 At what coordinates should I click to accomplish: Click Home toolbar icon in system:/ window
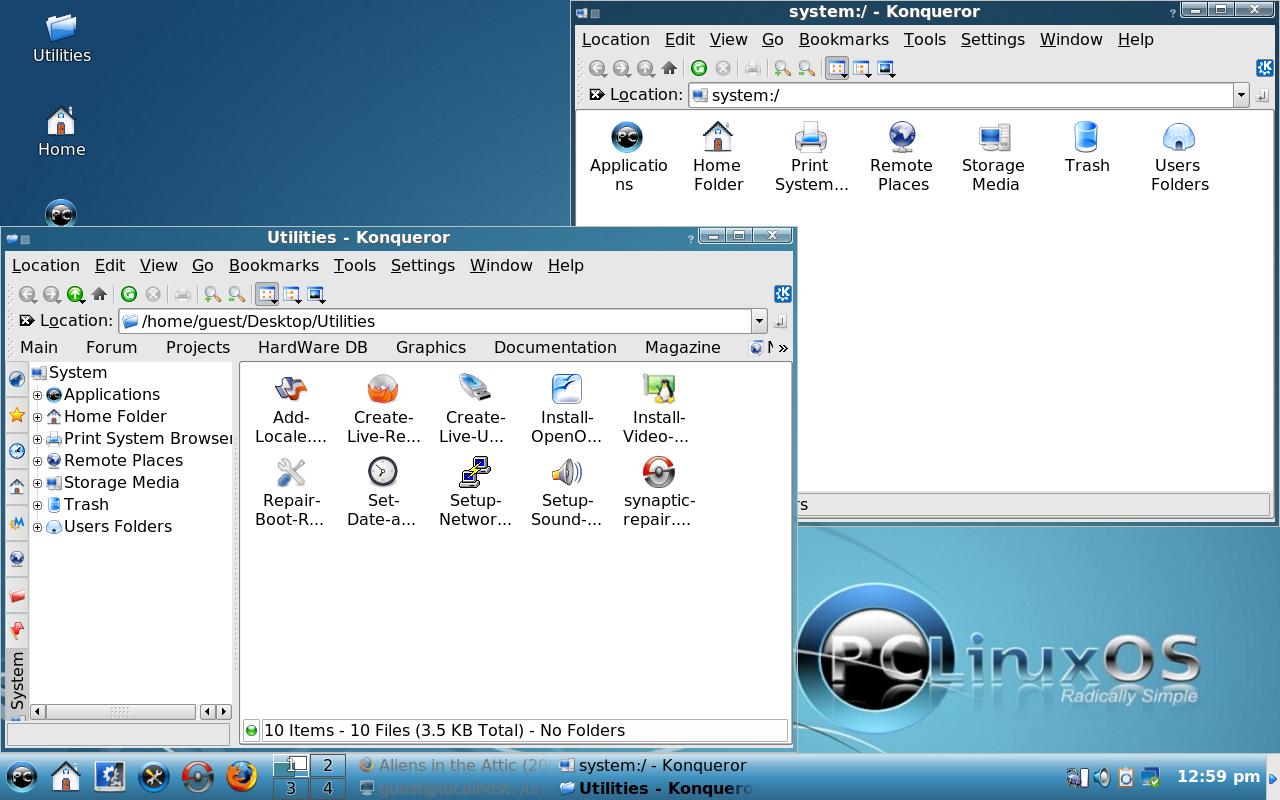click(669, 68)
